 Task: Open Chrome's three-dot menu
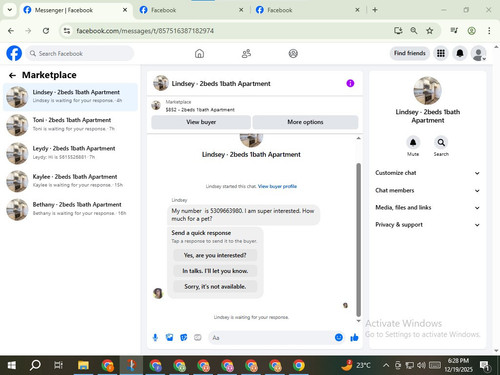[489, 31]
